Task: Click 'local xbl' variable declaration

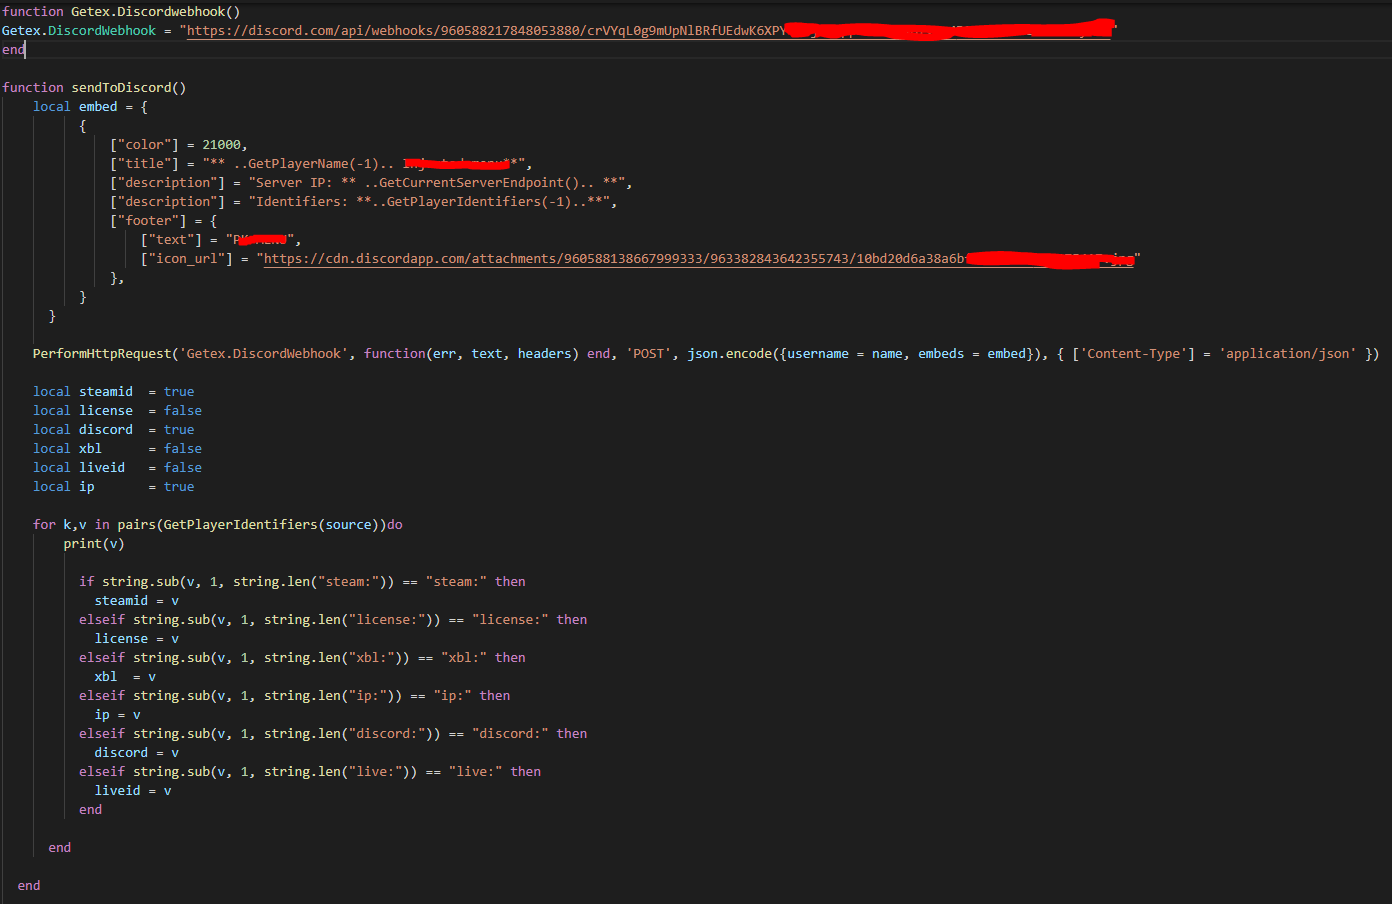Action: tap(67, 449)
